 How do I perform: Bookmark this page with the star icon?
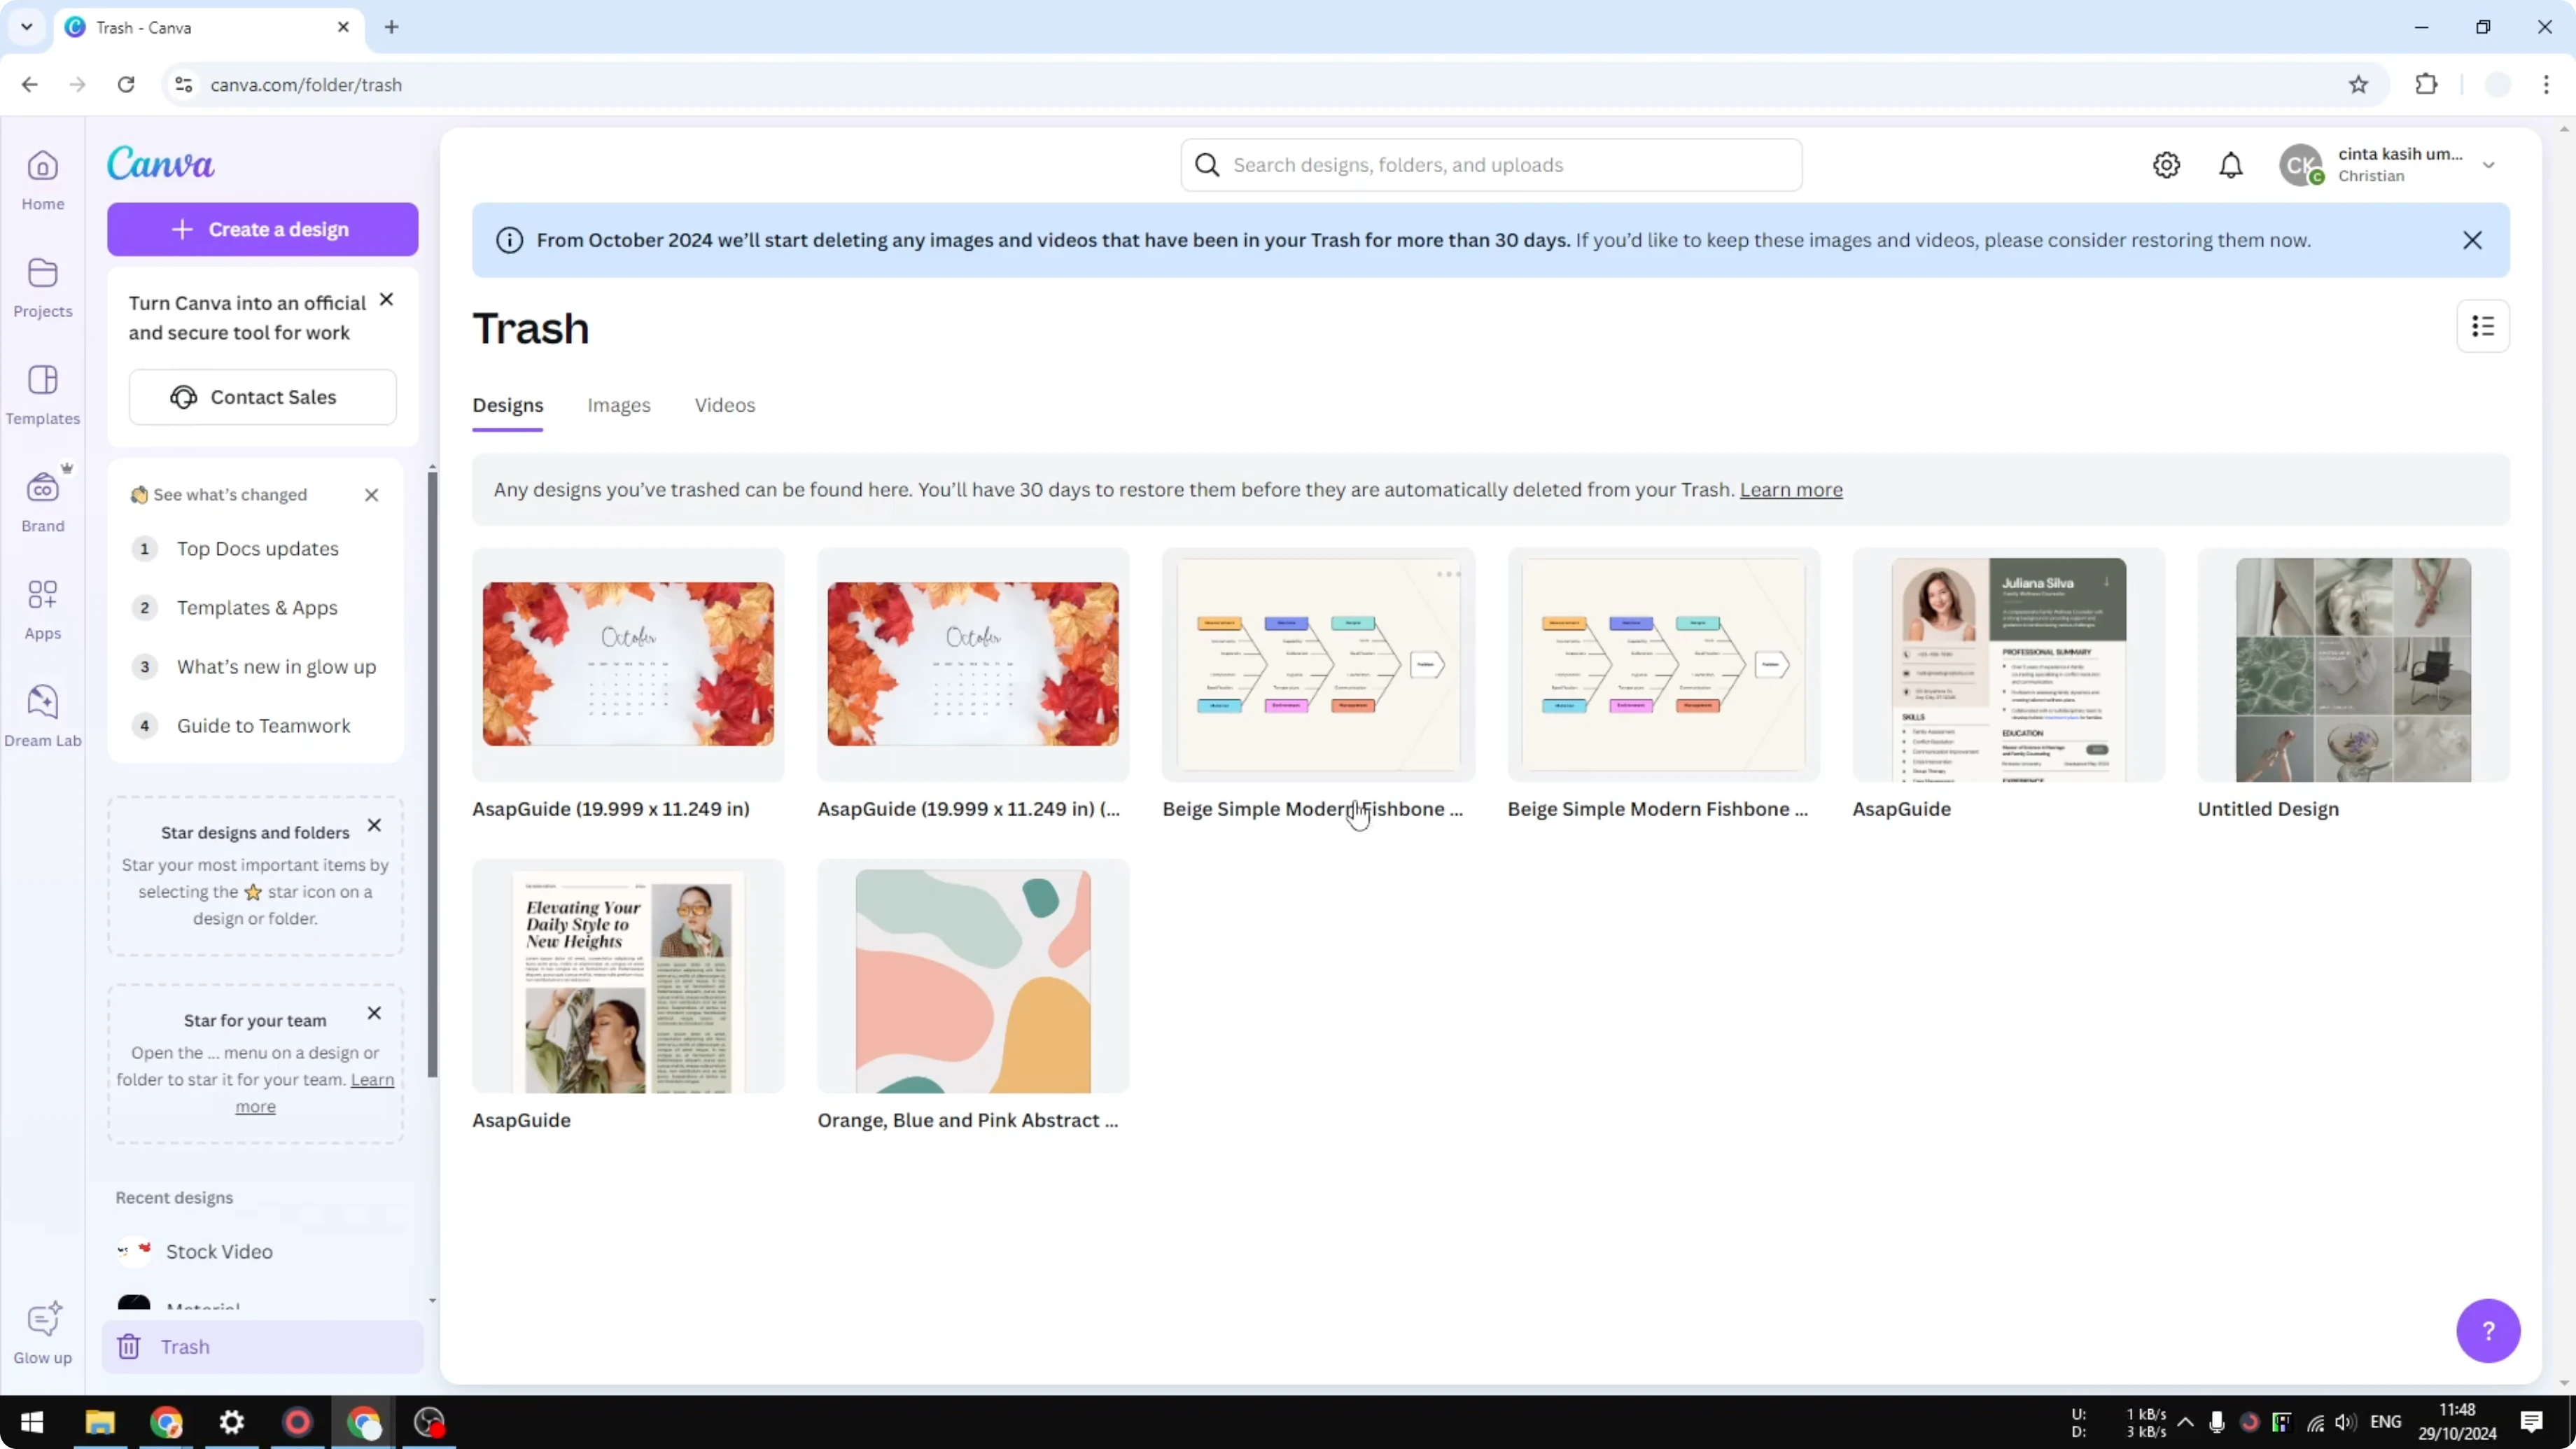(2358, 84)
